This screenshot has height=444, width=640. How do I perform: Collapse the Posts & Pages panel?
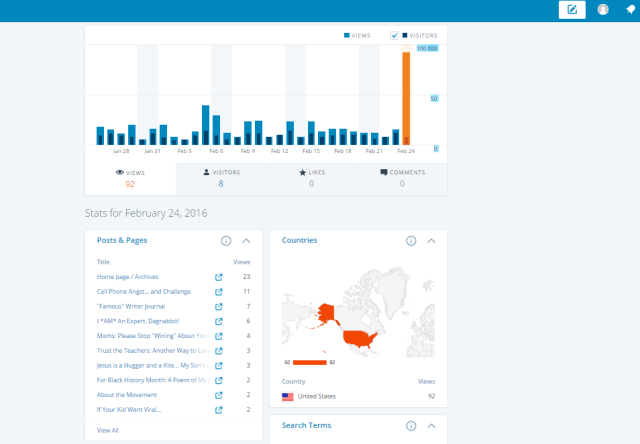[x=246, y=241]
